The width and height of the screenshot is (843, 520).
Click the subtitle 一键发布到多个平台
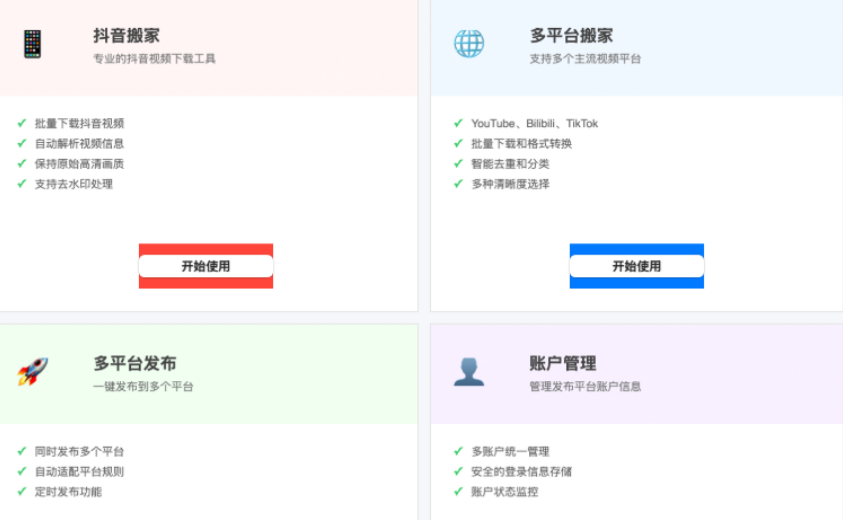click(143, 386)
